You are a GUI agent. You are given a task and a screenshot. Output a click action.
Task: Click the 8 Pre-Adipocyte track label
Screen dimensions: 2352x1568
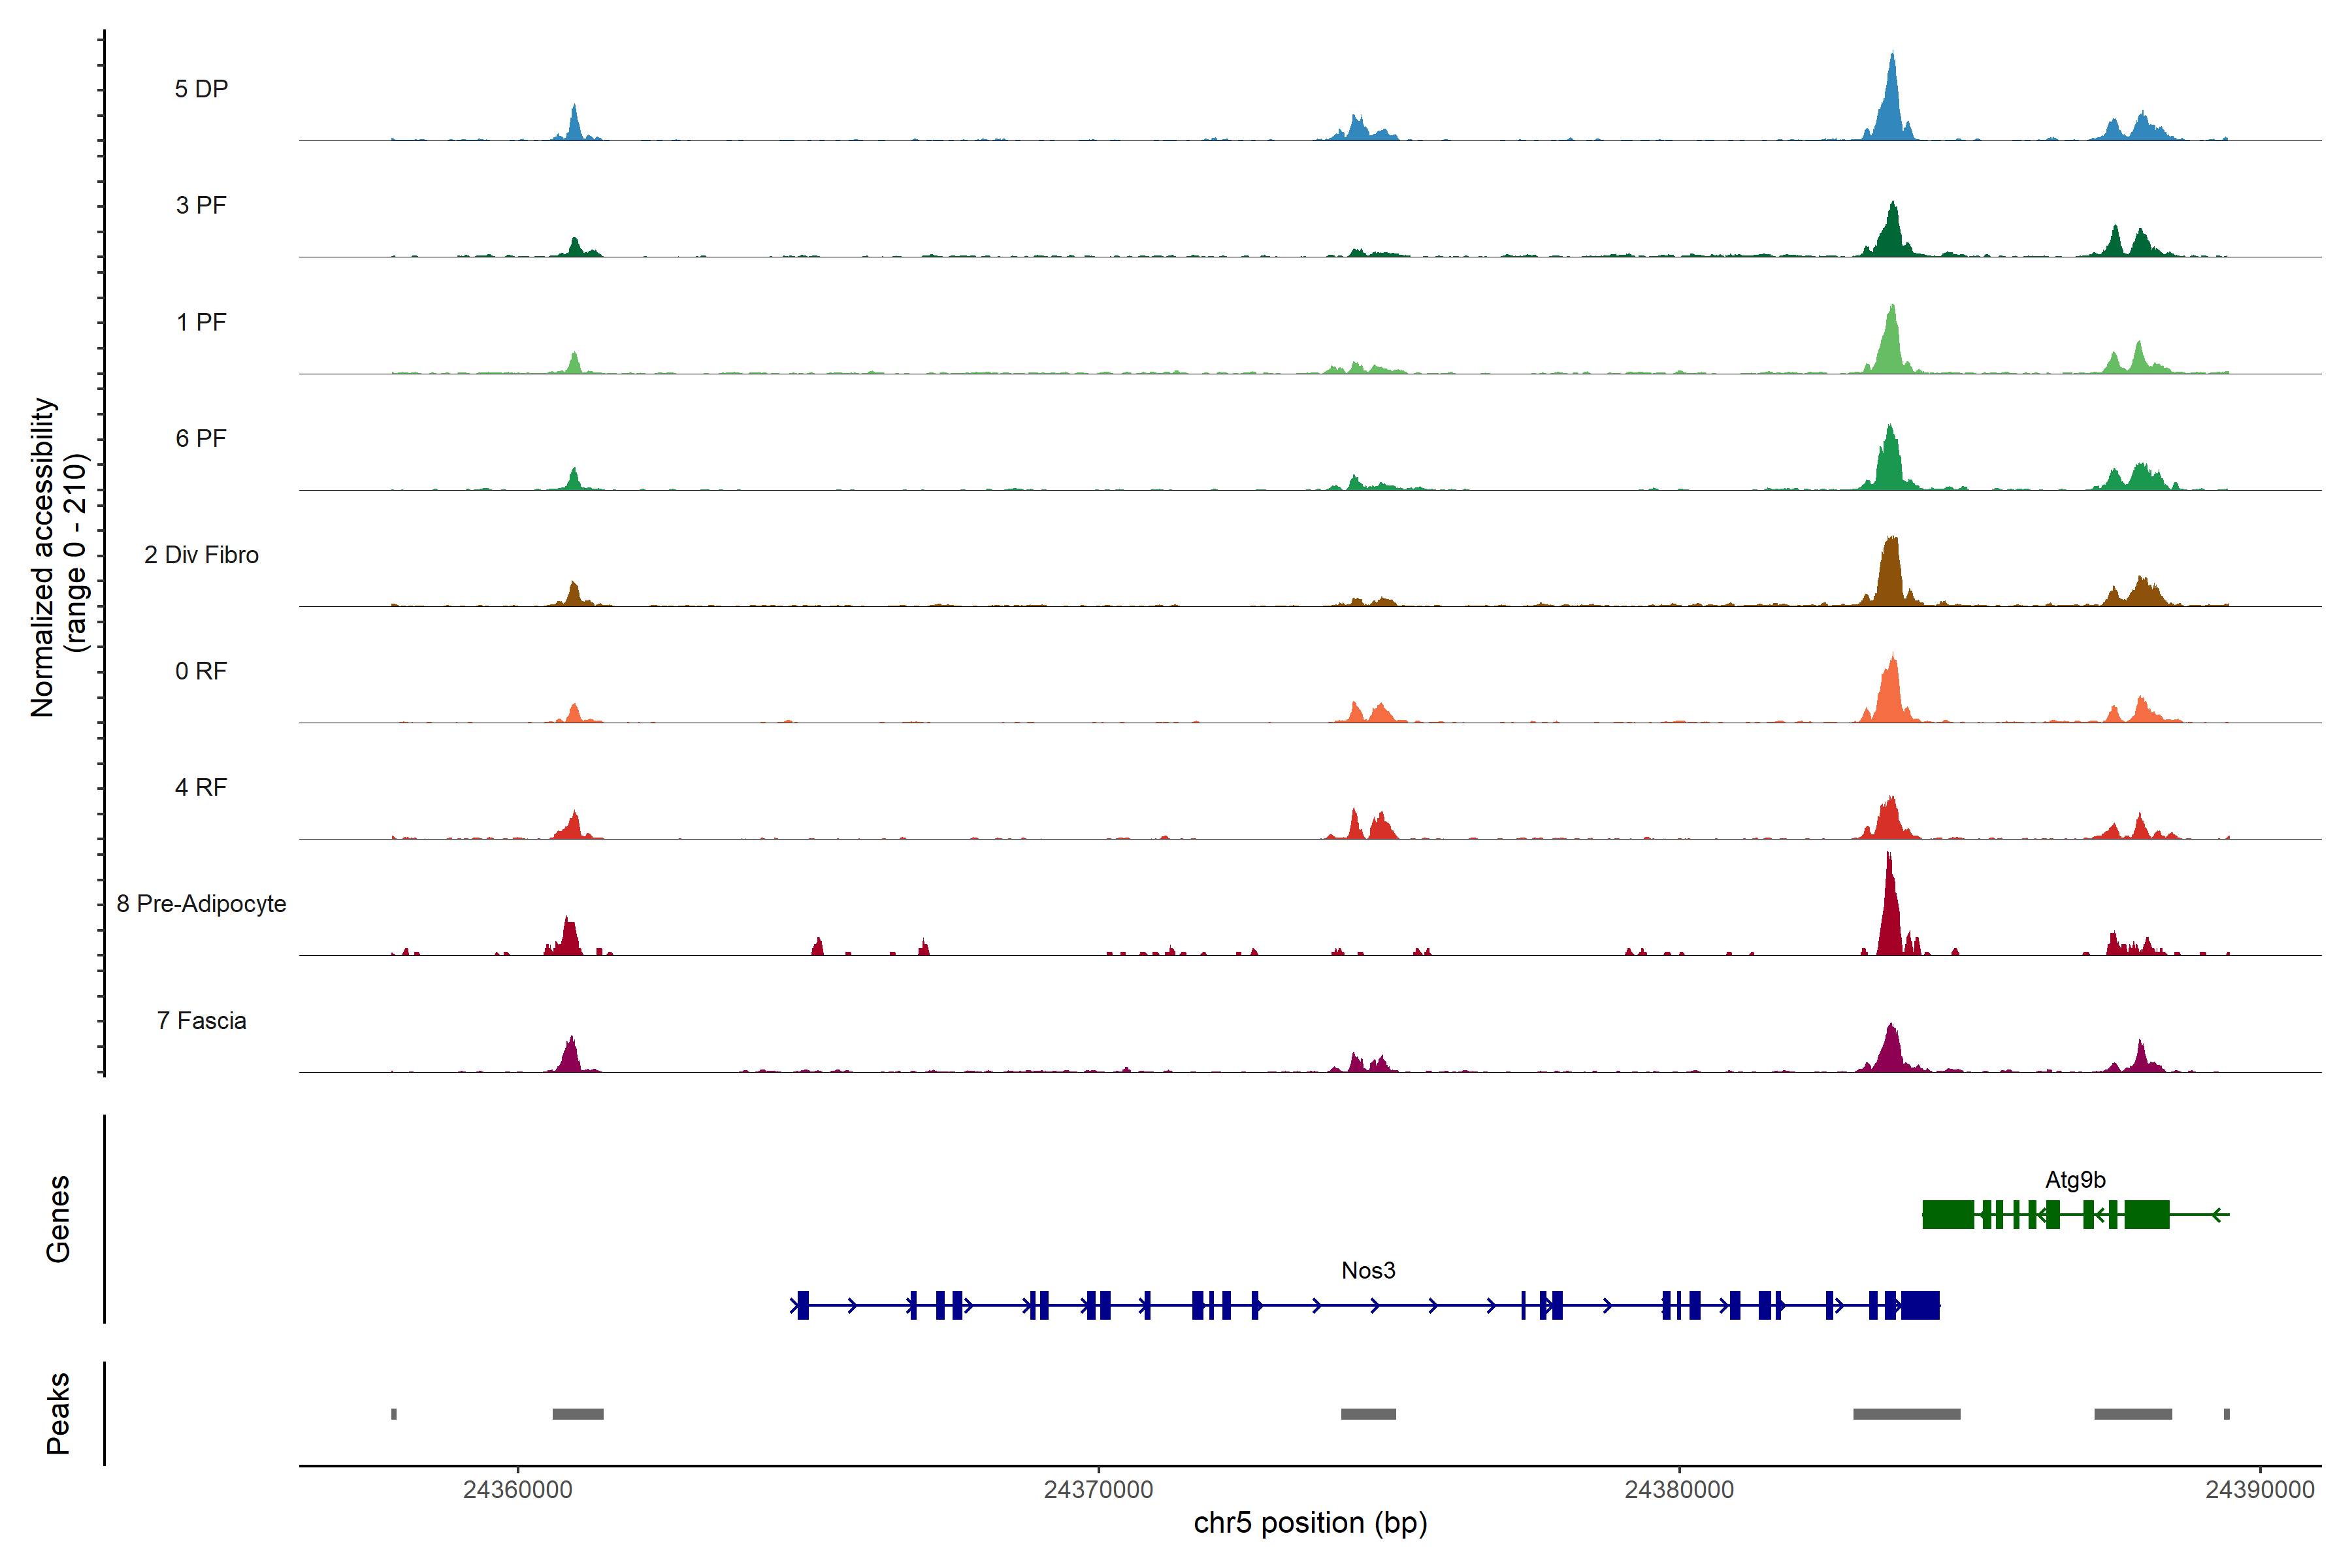click(201, 904)
